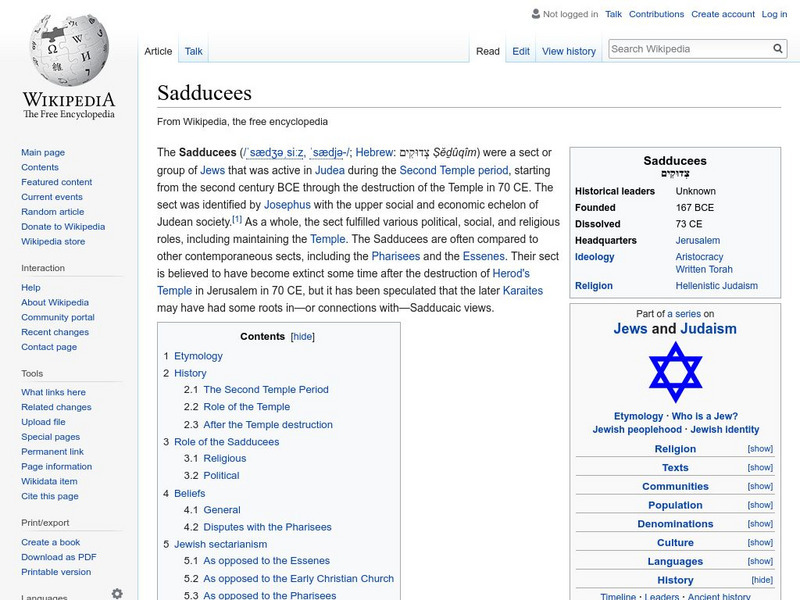Click the Jews heading link in sidebar

tap(630, 329)
